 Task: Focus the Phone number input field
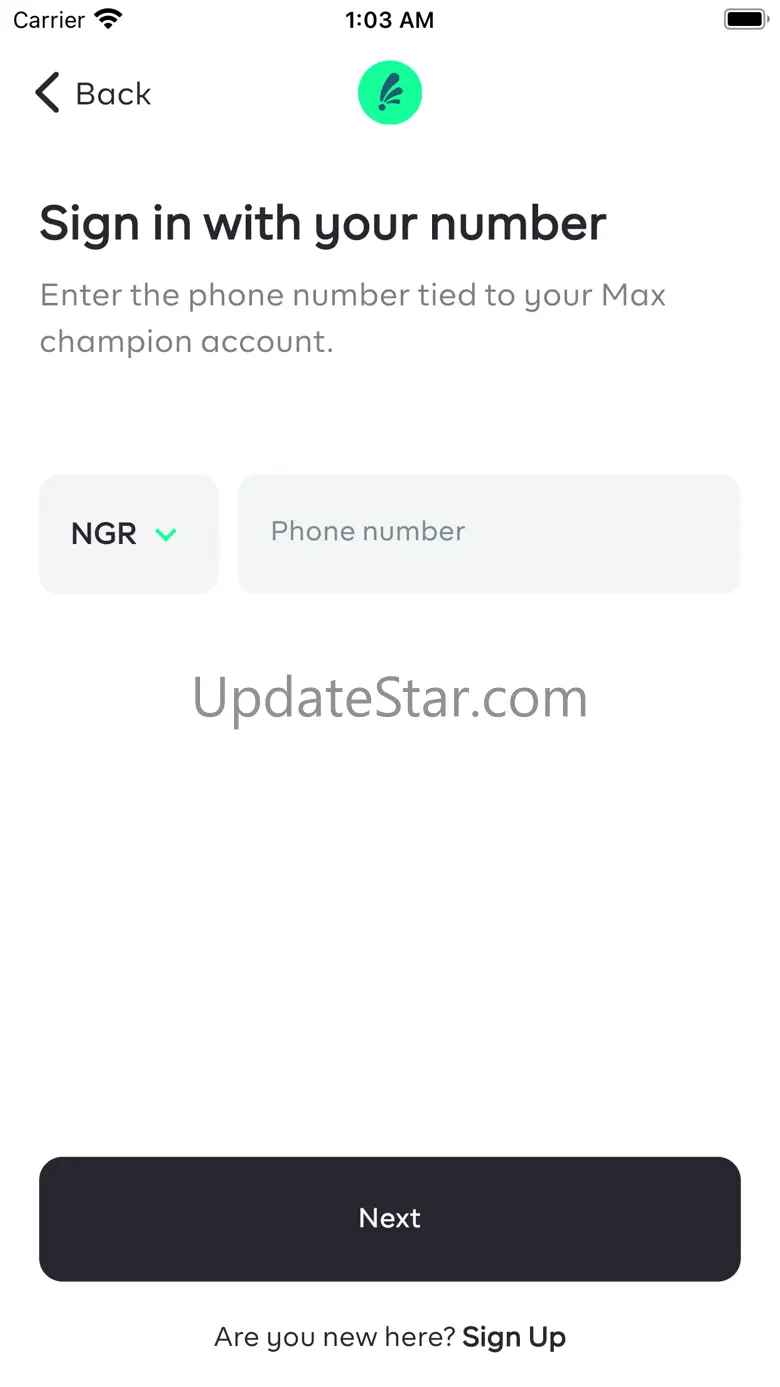(x=489, y=534)
